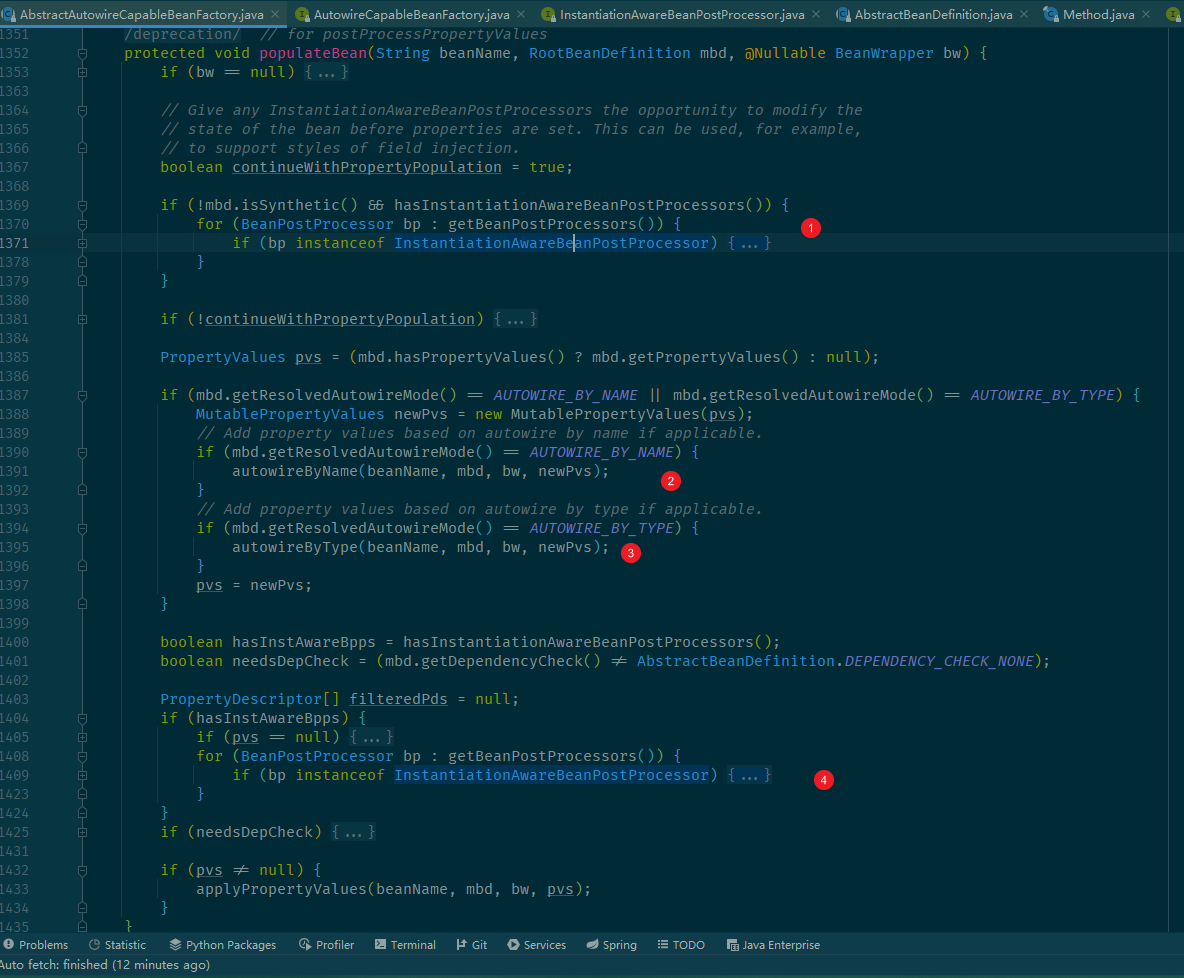The width and height of the screenshot is (1184, 978).
Task: Collapse if block at line 1369 gutter
Action: click(82, 205)
